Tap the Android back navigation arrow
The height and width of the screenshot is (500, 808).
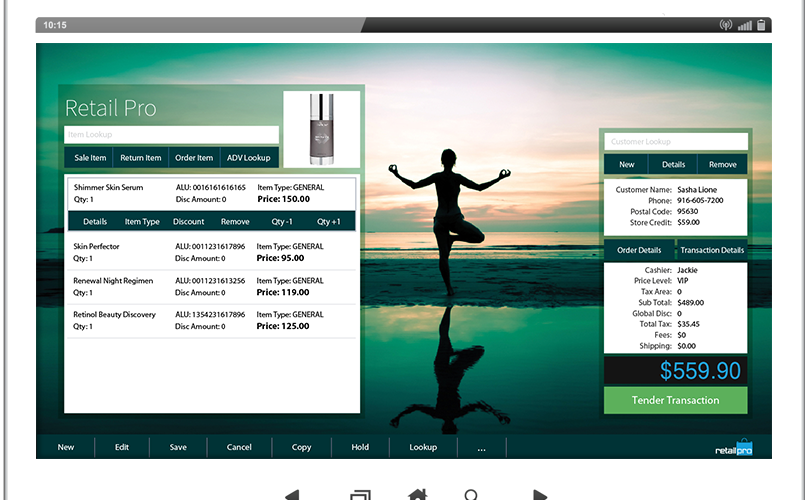[292, 495]
